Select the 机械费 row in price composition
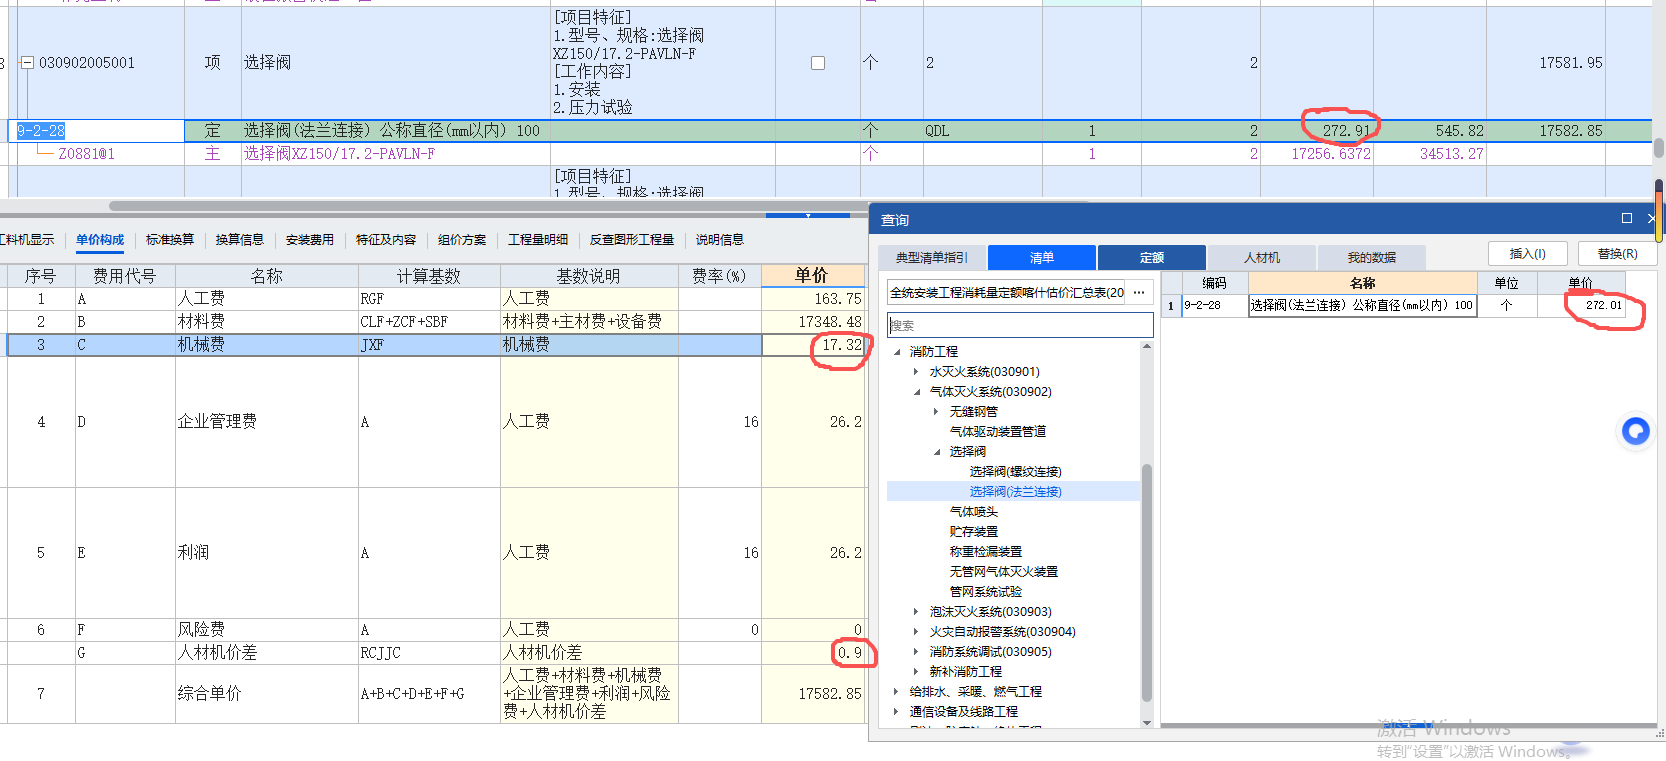The width and height of the screenshot is (1666, 761). click(434, 345)
